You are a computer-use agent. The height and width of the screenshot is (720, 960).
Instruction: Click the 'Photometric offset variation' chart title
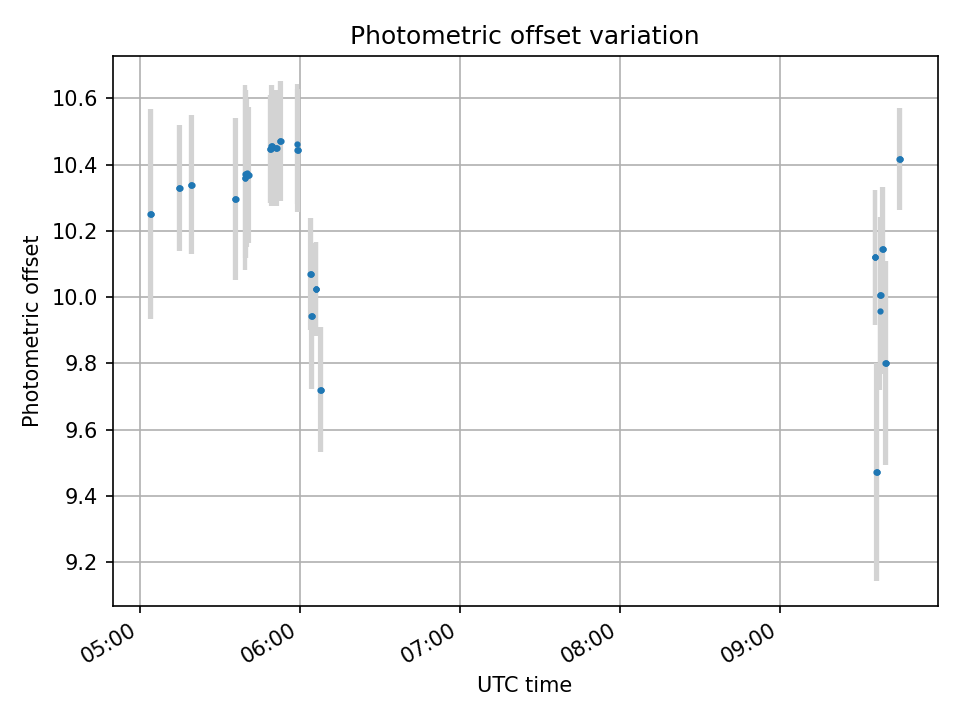524,36
